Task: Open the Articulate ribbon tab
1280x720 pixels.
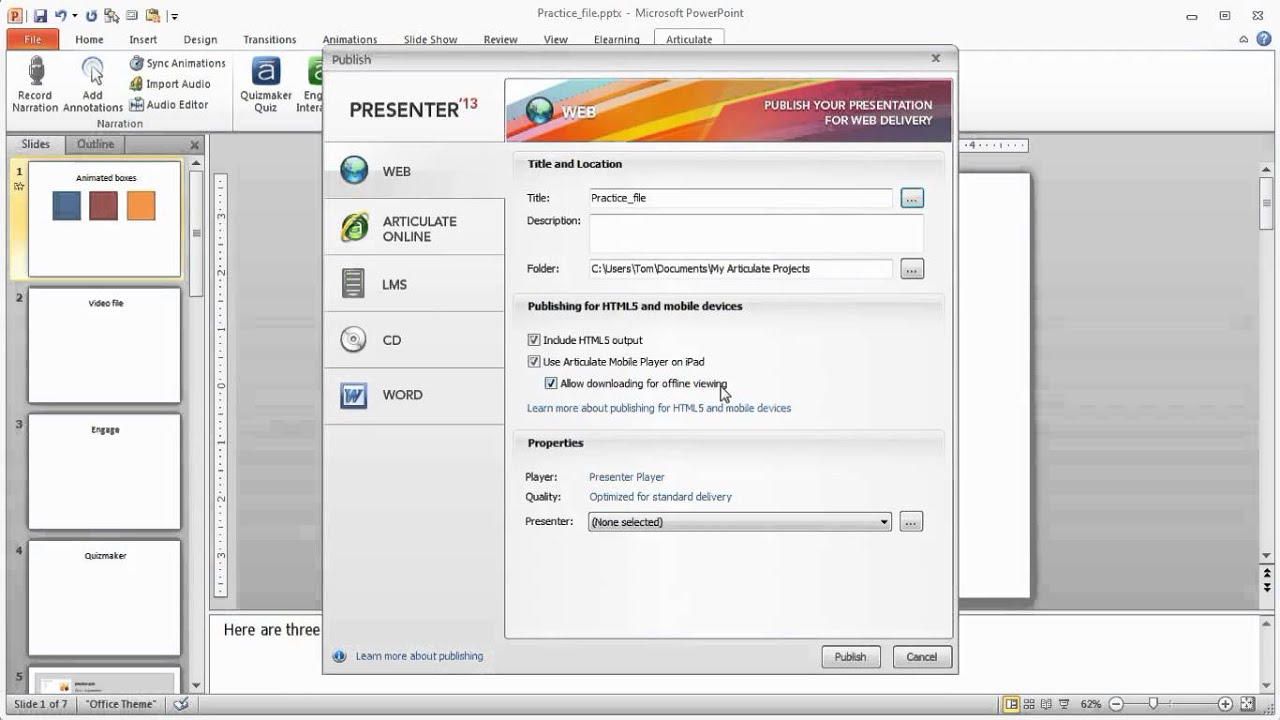Action: click(689, 39)
